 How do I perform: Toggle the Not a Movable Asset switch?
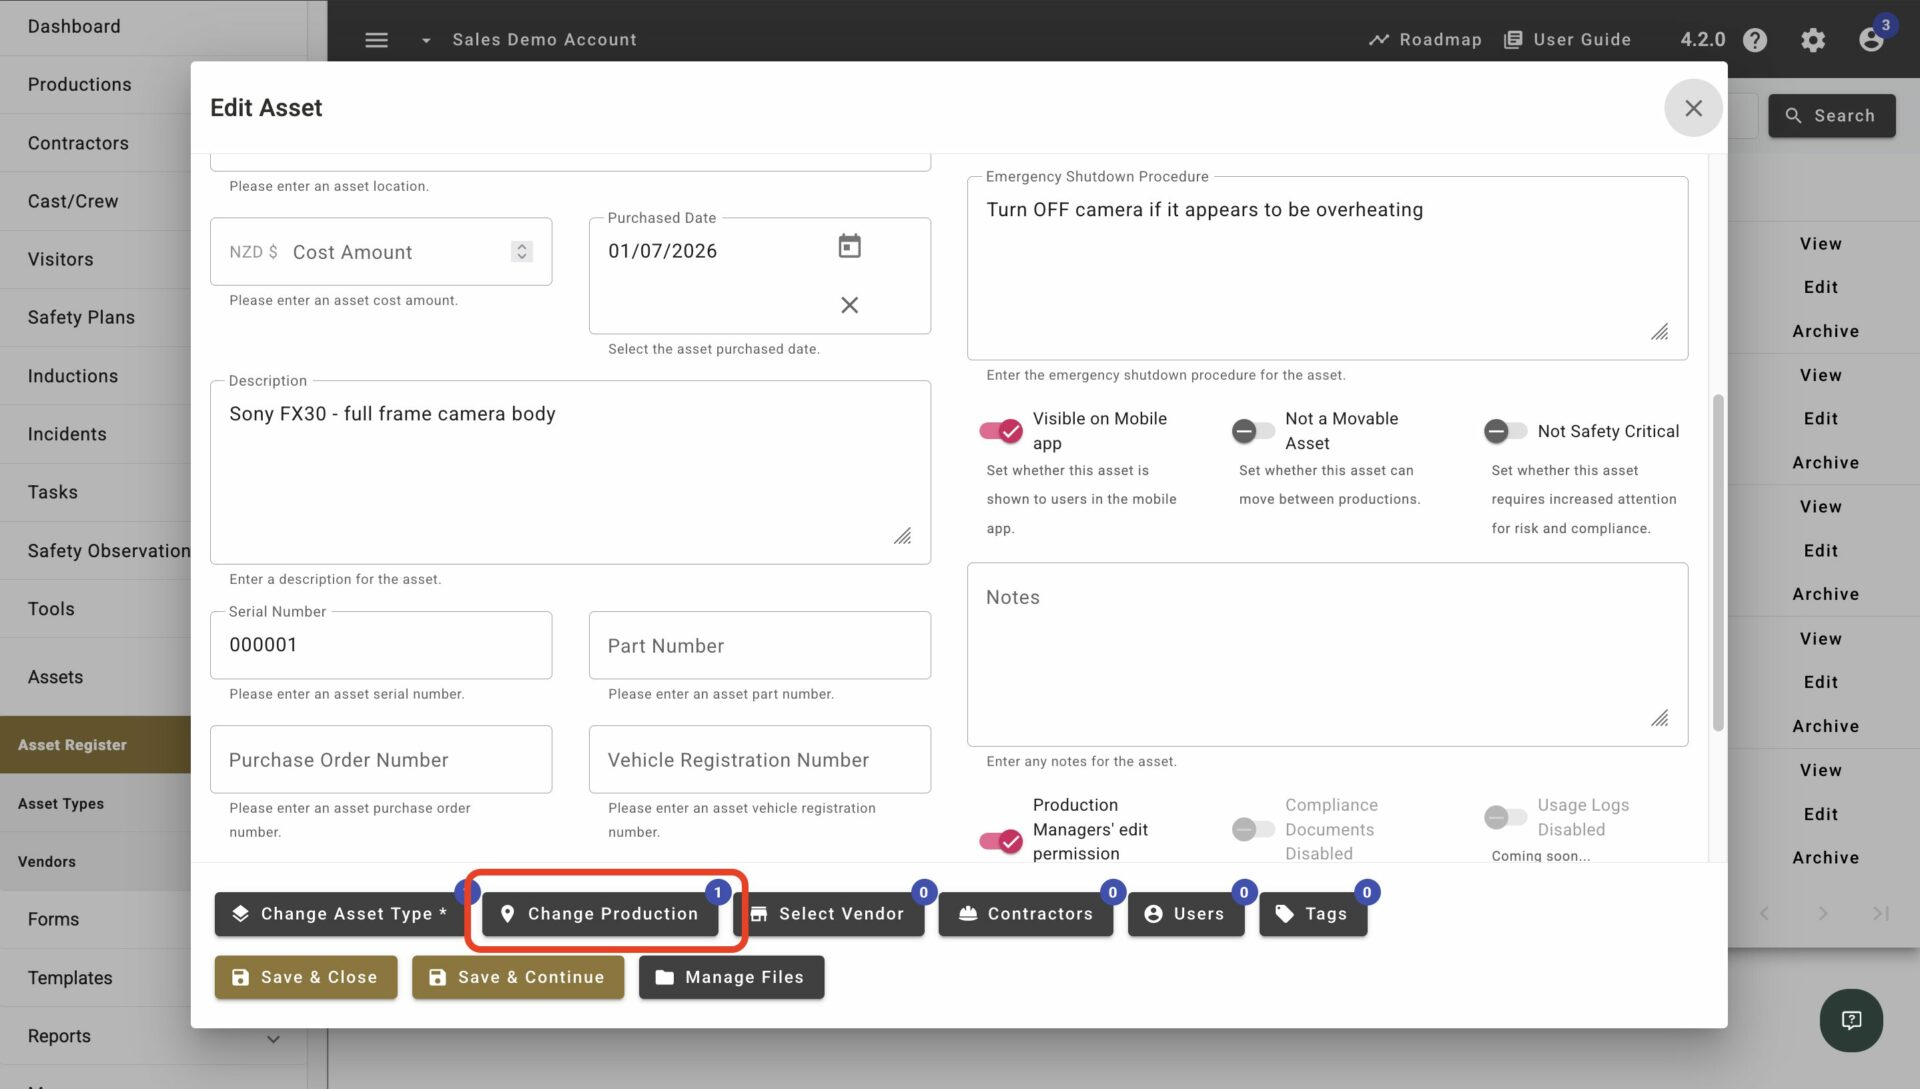(1253, 431)
